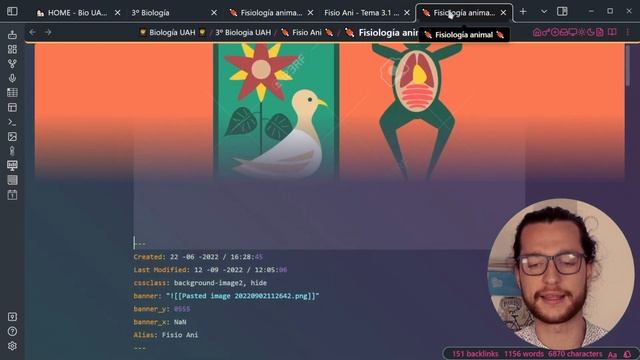Click 6870 characters count in status bar
The height and width of the screenshot is (360, 640).
pyautogui.click(x=575, y=354)
